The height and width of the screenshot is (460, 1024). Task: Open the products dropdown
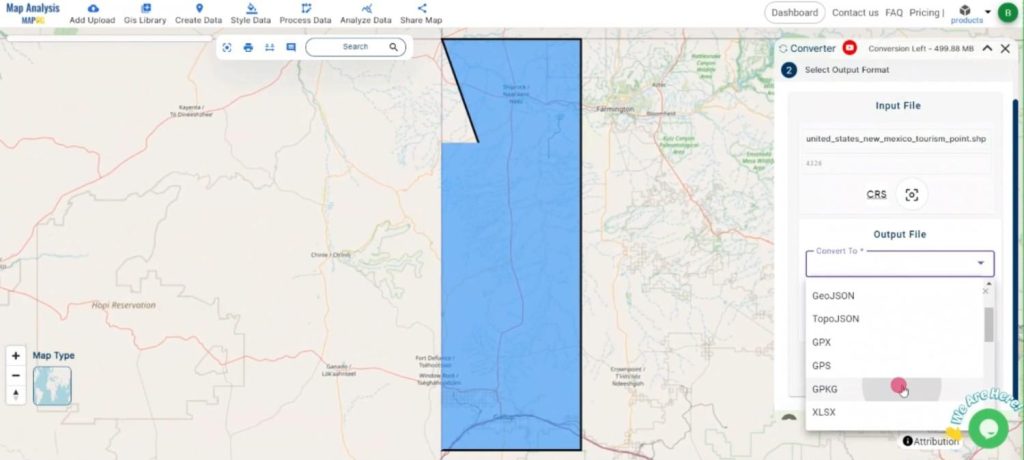coord(966,13)
